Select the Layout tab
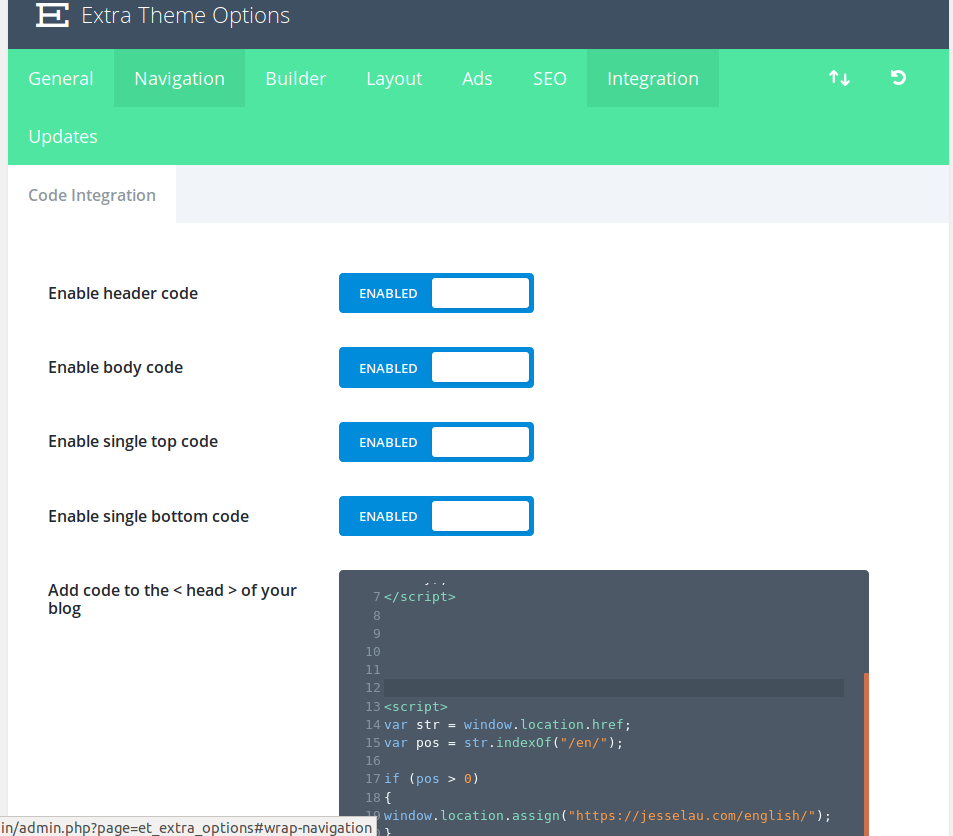 pyautogui.click(x=393, y=77)
